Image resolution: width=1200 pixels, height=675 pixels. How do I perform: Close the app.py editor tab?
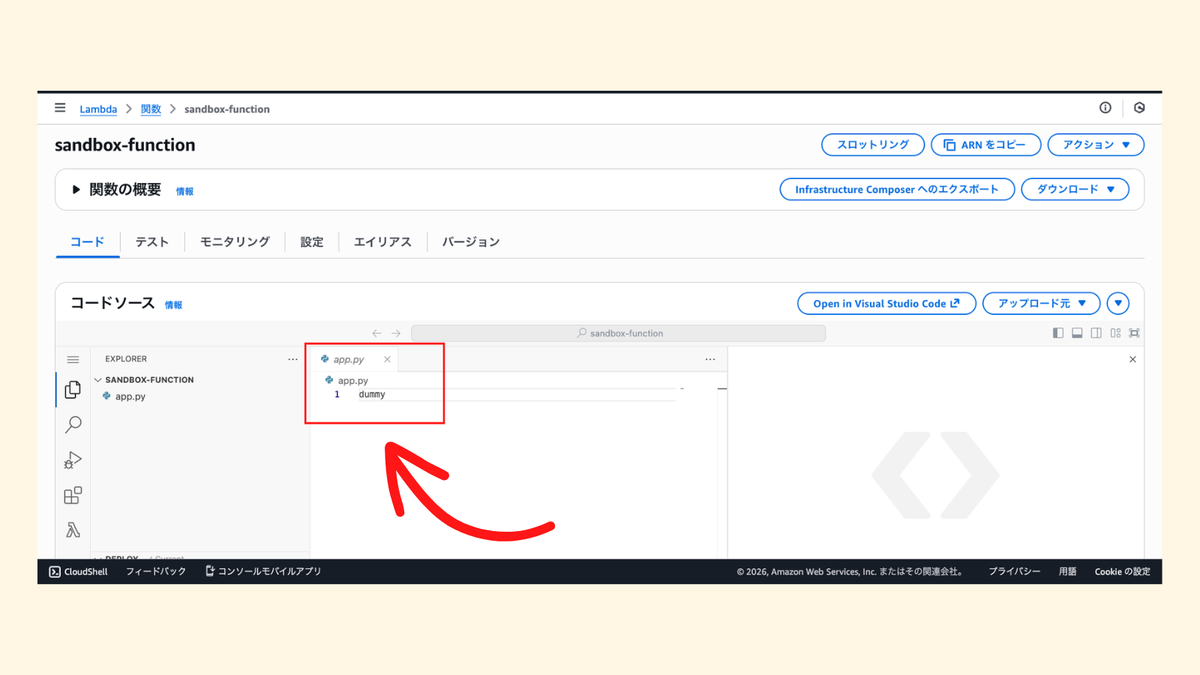[x=387, y=359]
